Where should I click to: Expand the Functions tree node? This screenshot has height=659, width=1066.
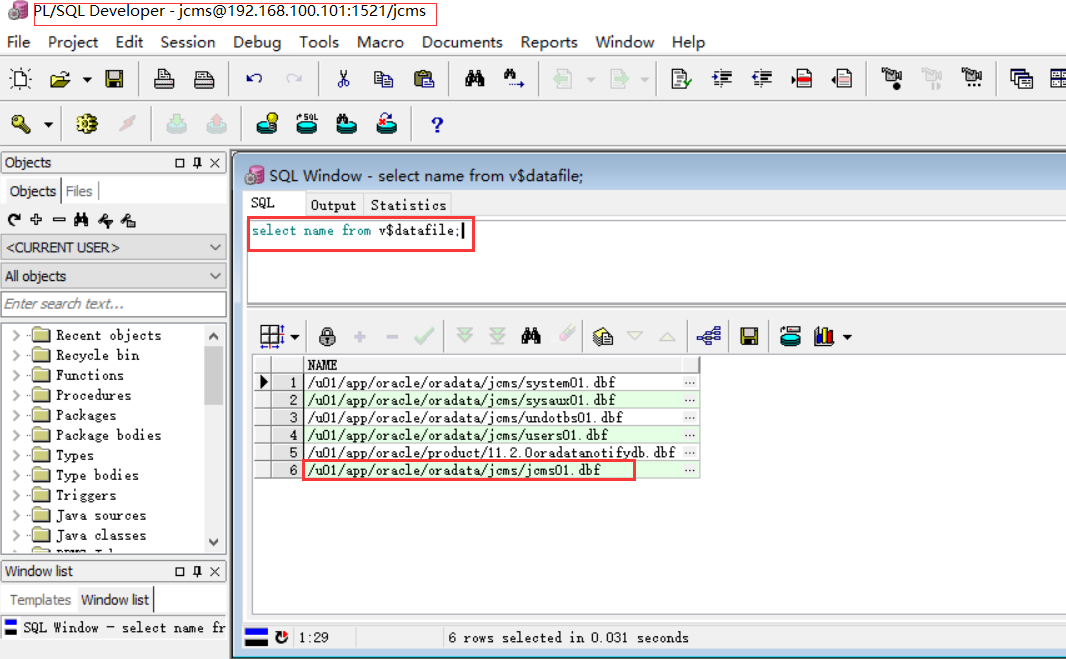pos(16,375)
